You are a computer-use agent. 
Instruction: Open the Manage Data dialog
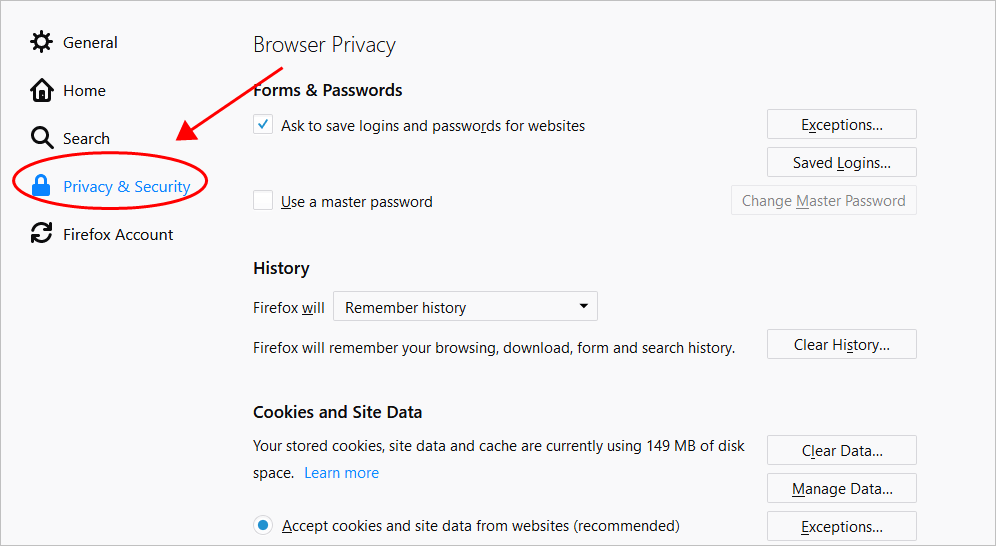point(842,488)
